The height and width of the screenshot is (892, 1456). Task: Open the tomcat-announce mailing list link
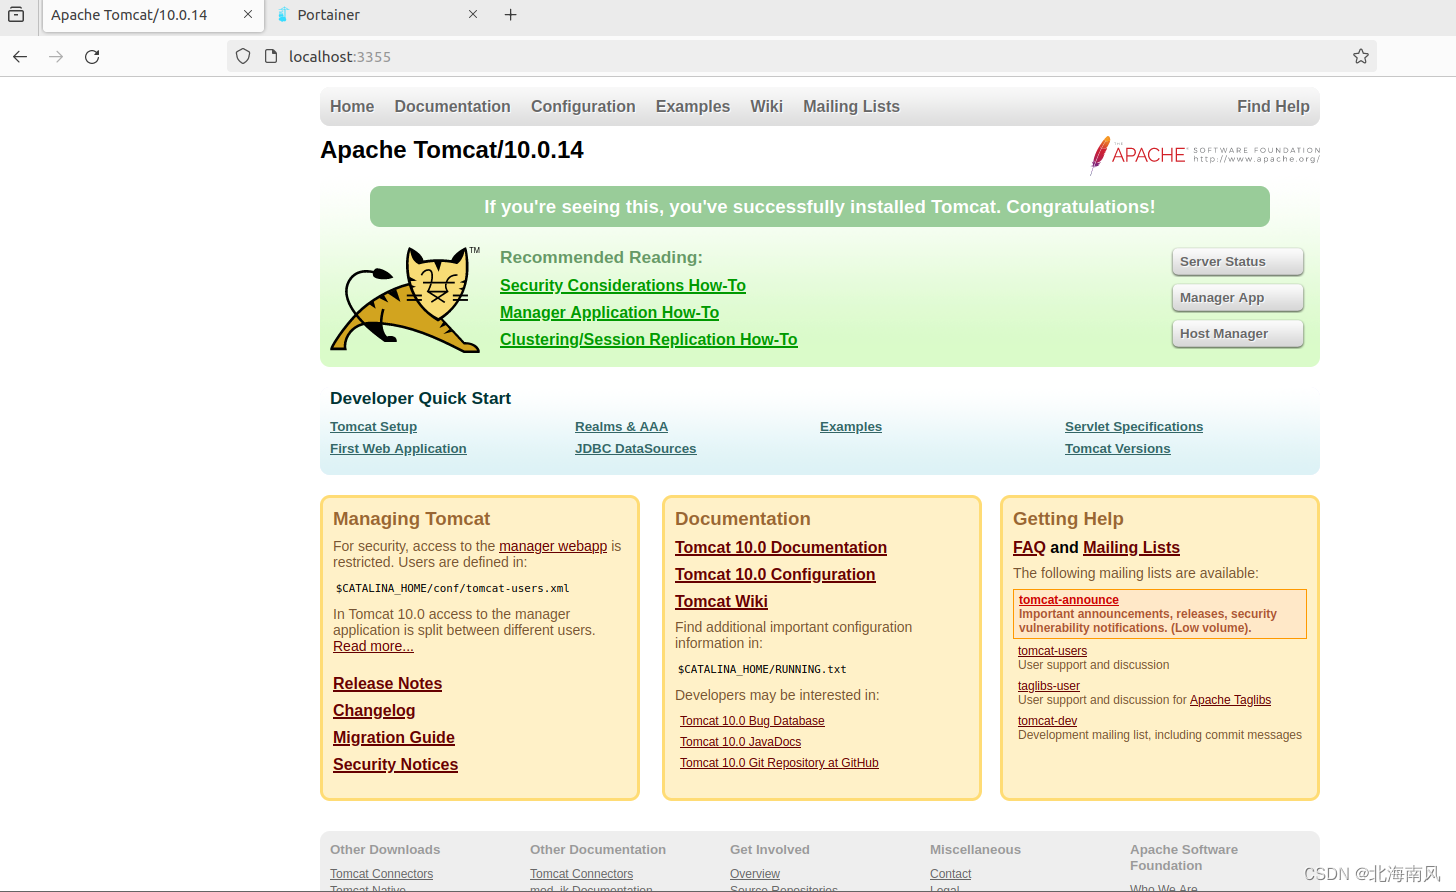point(1068,600)
